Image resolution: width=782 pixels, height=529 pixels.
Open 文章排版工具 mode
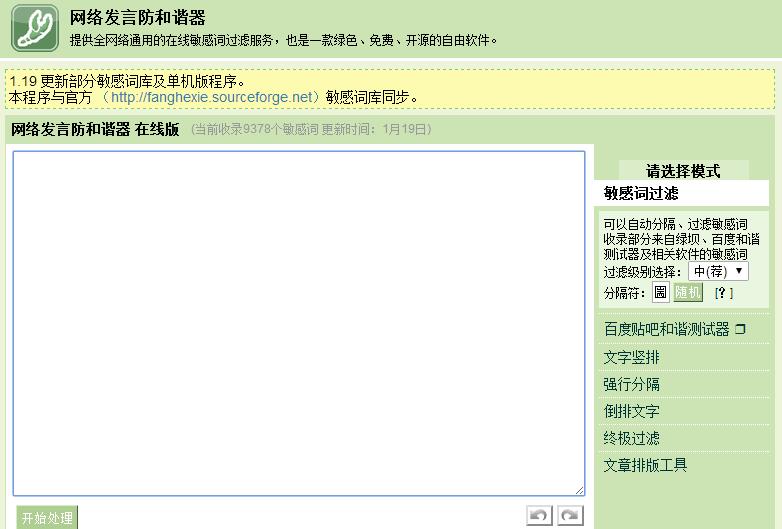[x=645, y=465]
